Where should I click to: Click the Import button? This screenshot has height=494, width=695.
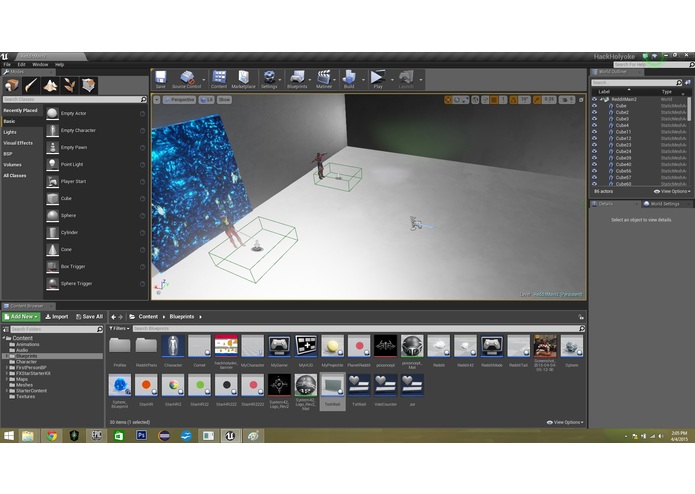point(57,317)
